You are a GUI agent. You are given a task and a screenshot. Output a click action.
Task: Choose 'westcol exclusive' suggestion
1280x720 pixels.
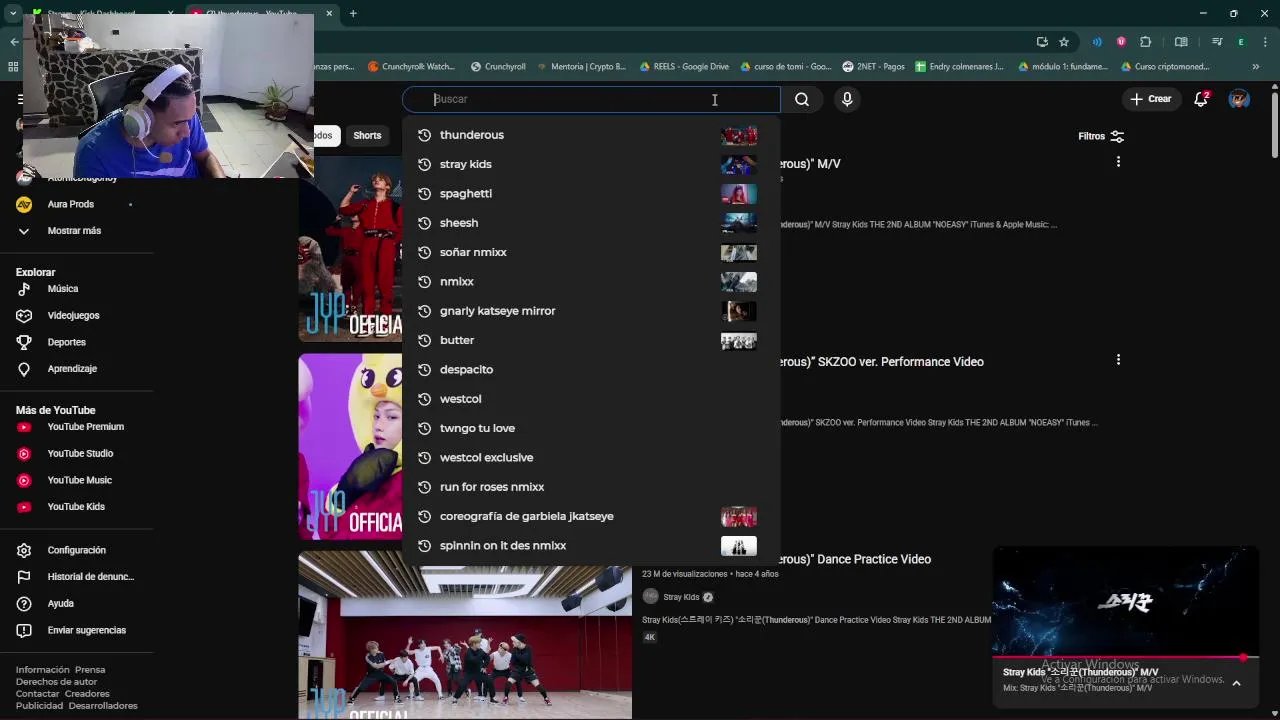[590, 457]
